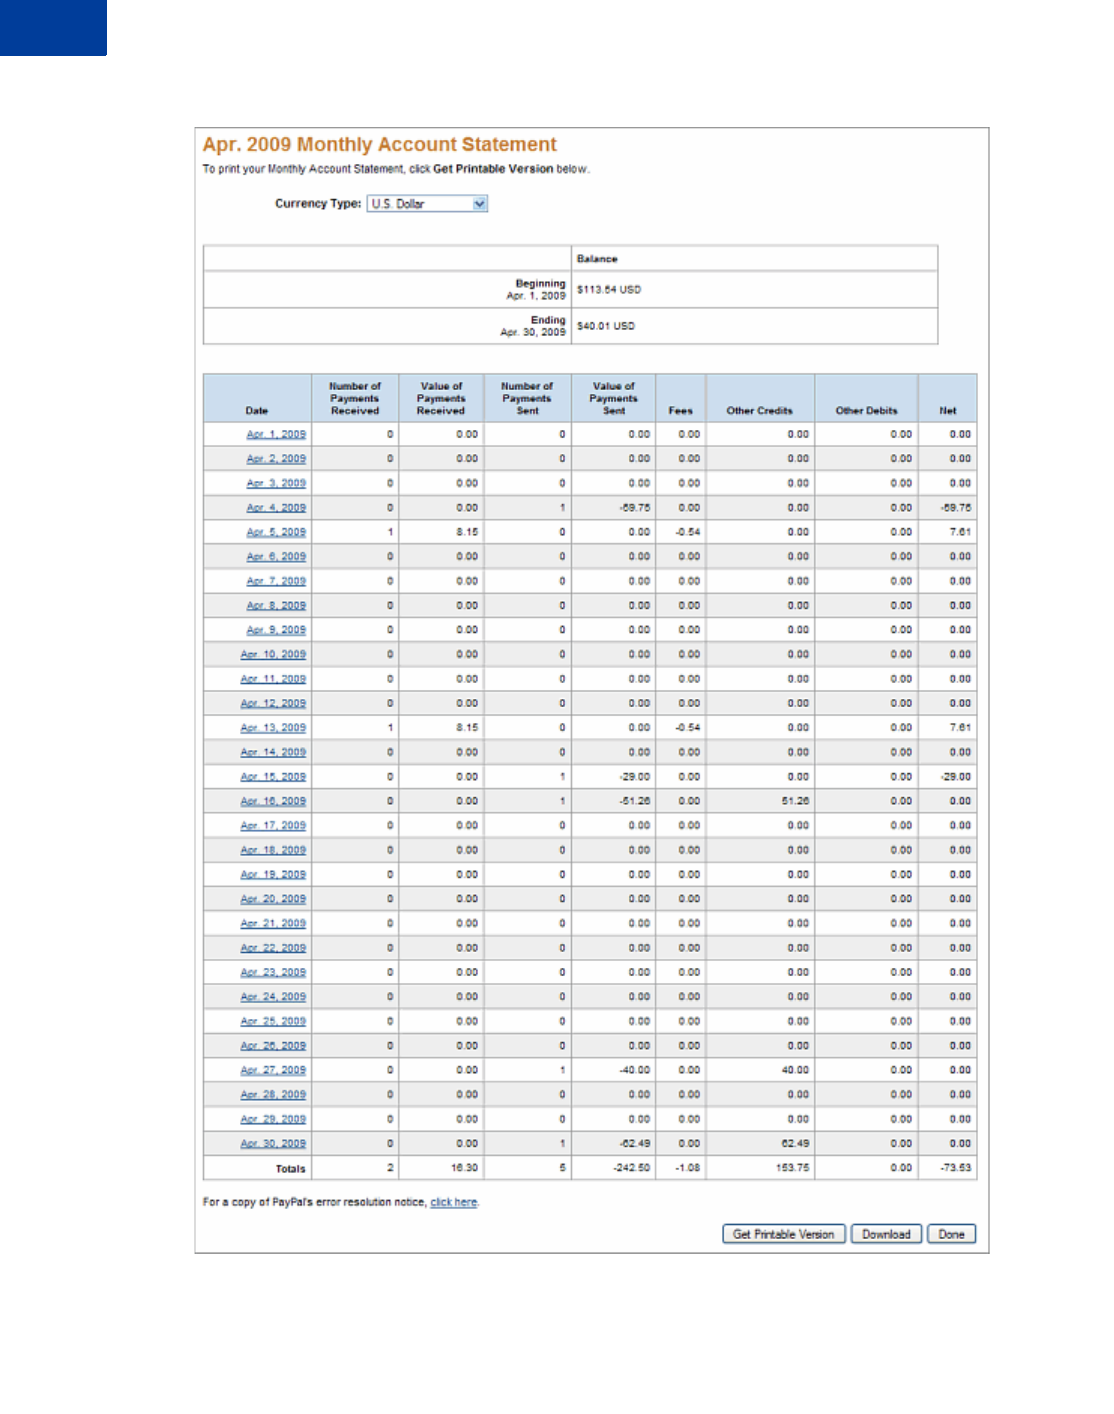The height and width of the screenshot is (1414, 1114).
Task: Open the Apr. 15, 2009 date link
Action: 273,778
